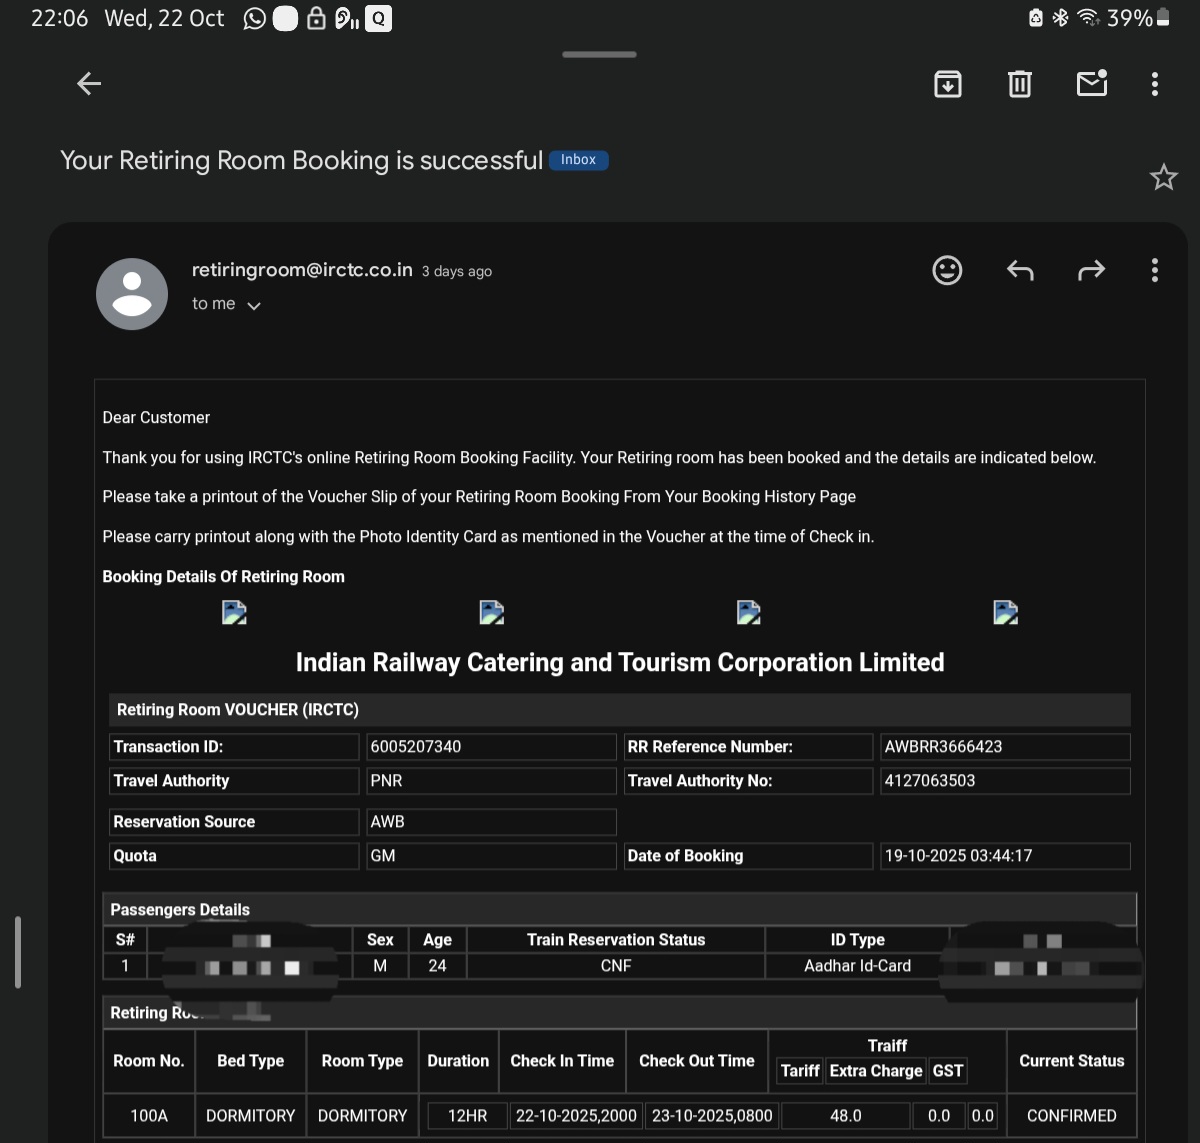The height and width of the screenshot is (1143, 1200).
Task: Tap Check In Time 22-10-2025,2000
Action: coord(576,1115)
